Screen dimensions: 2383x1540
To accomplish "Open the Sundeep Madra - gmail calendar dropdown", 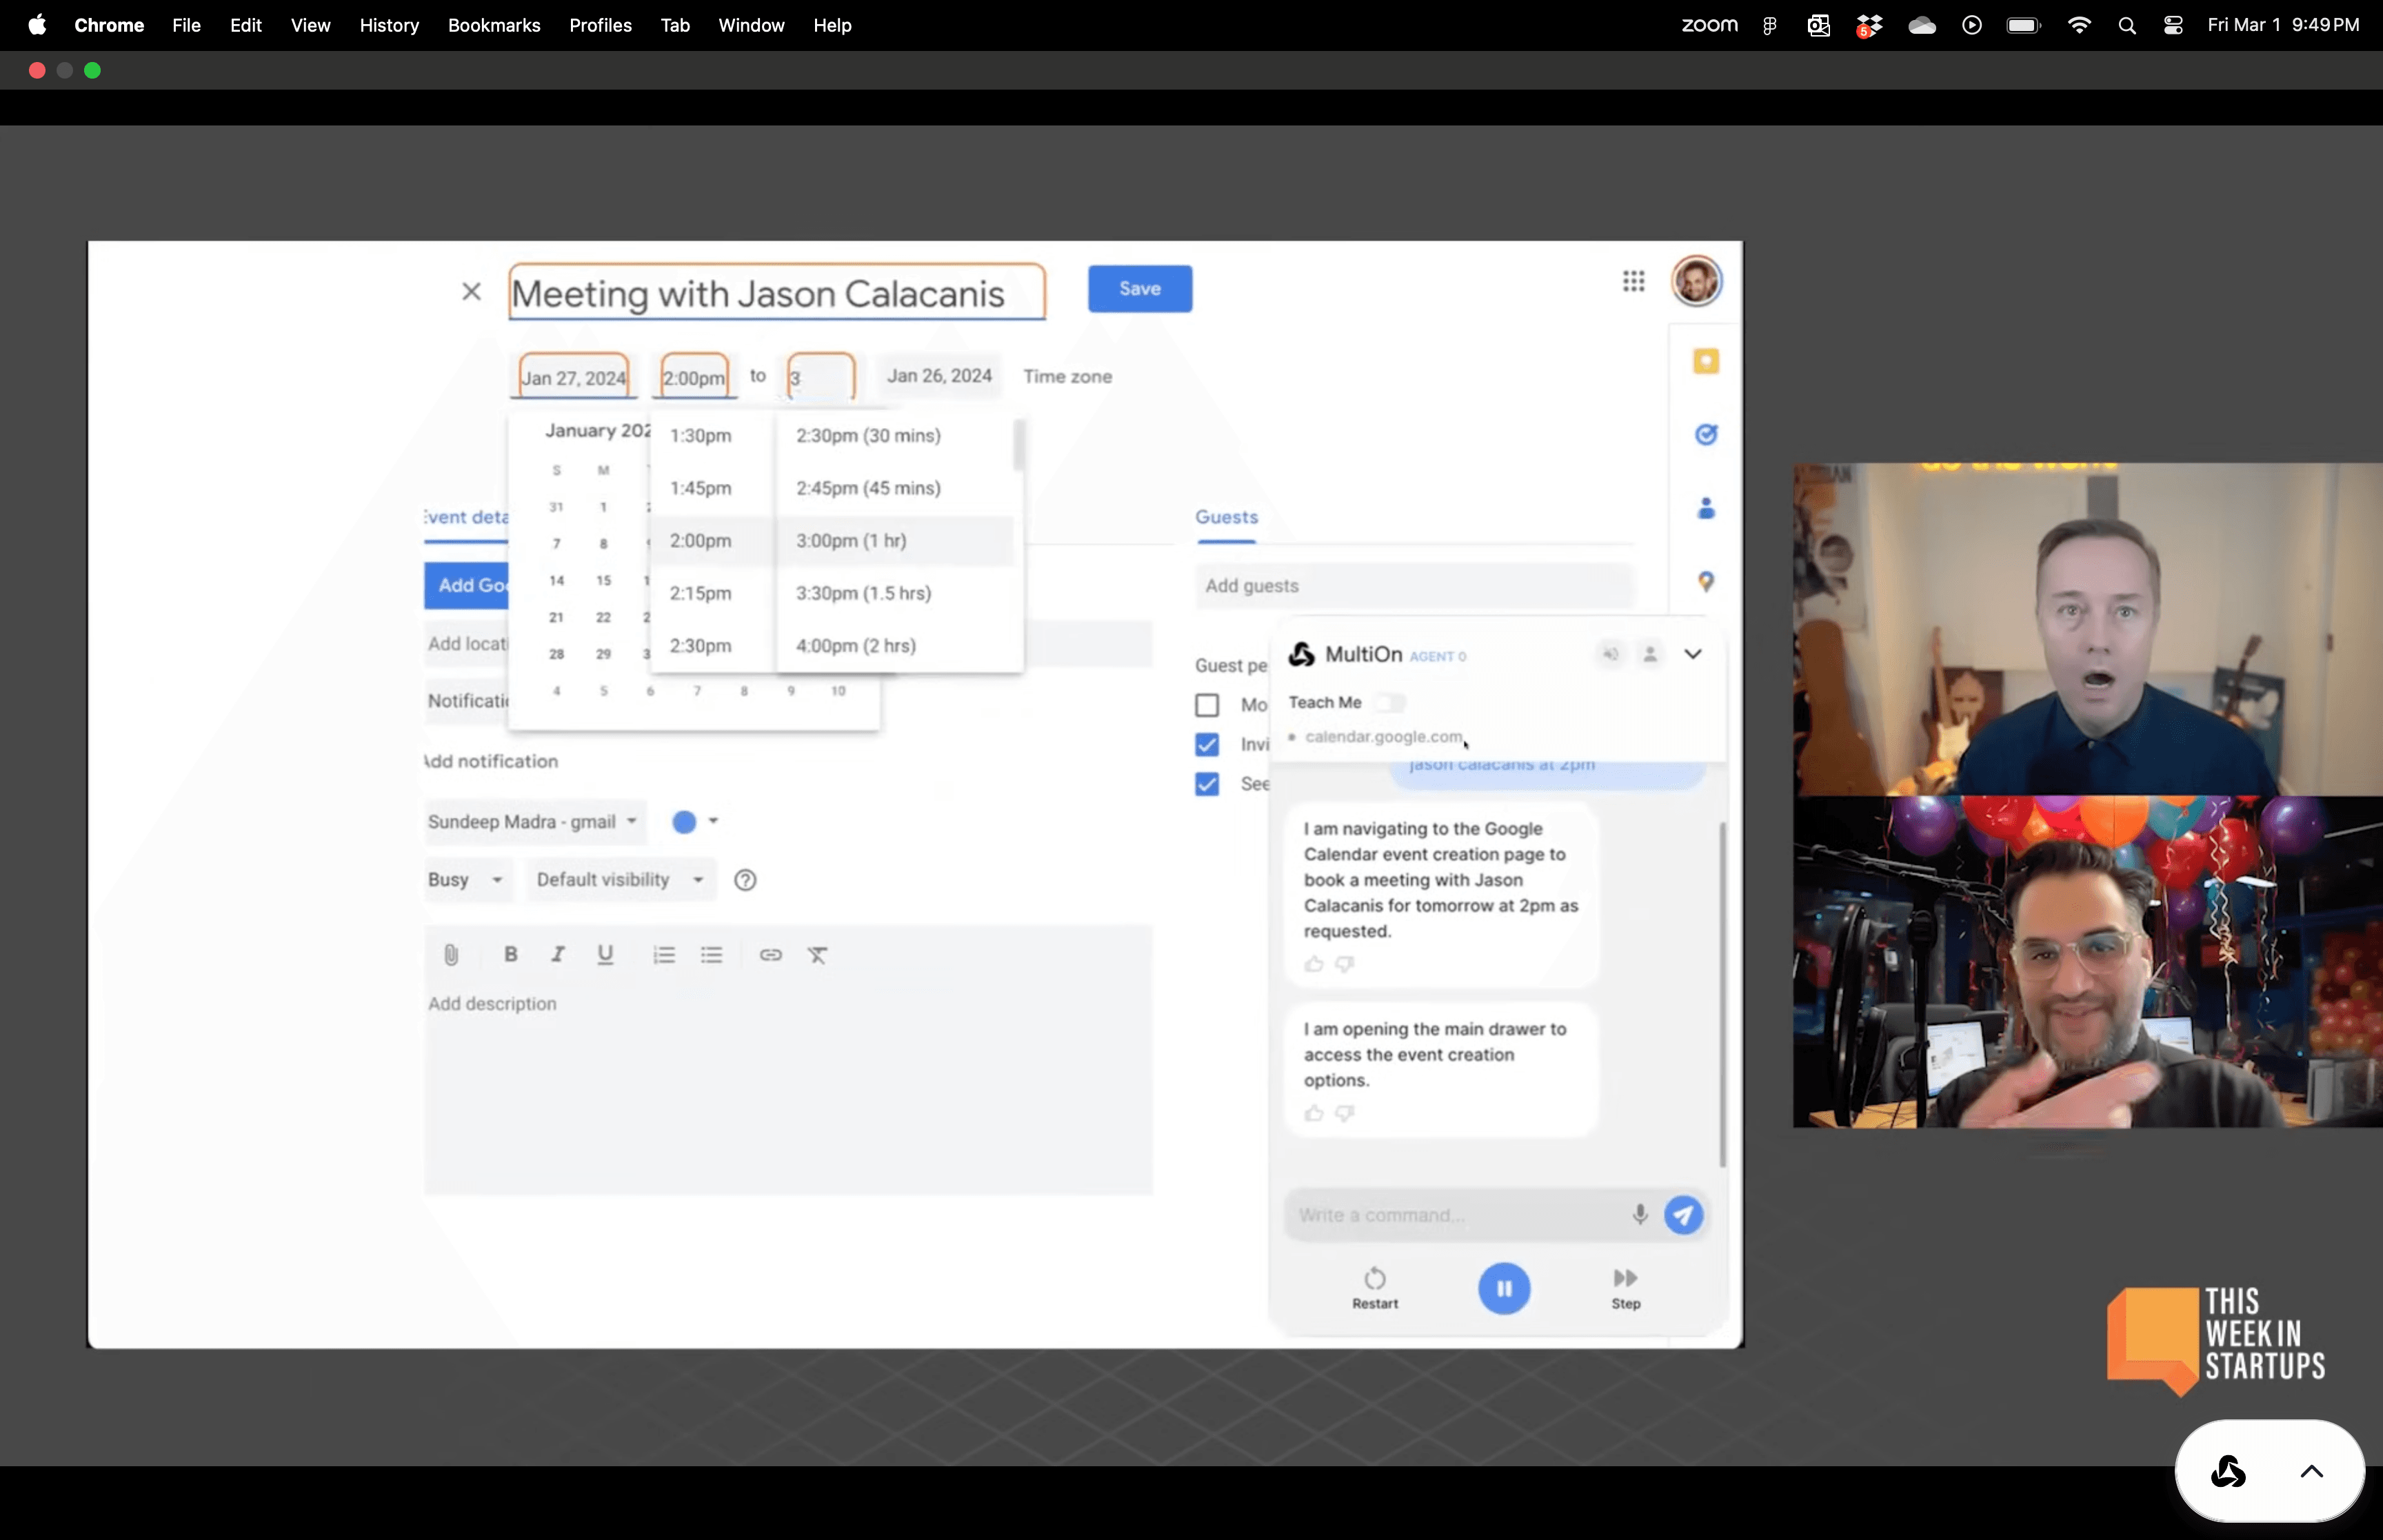I will tap(534, 821).
